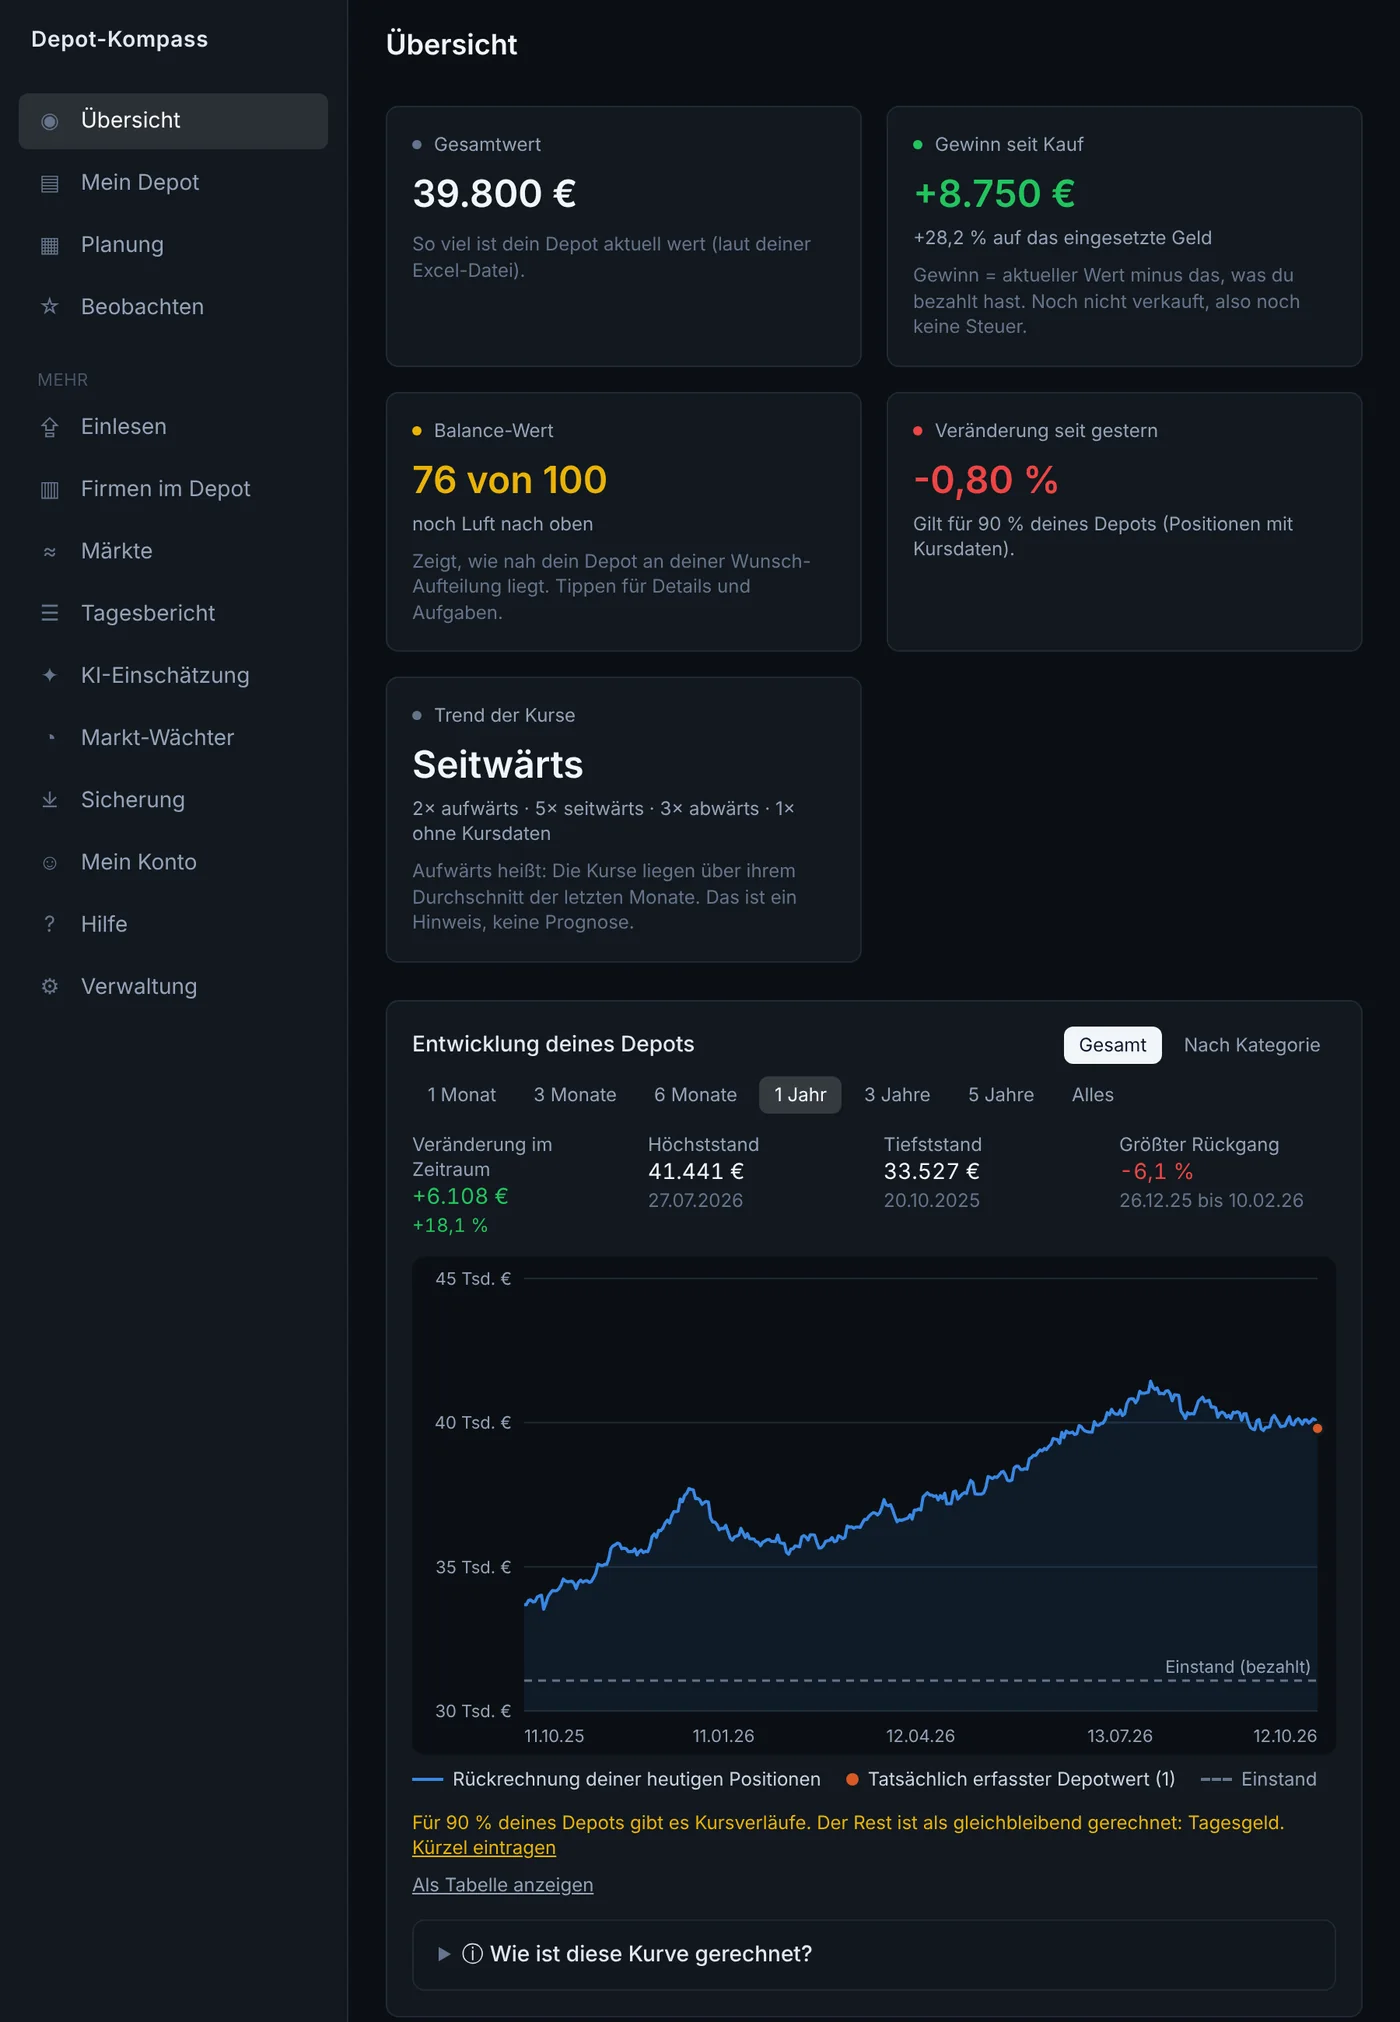Select the 1 Monat time range
The width and height of the screenshot is (1400, 2022).
[461, 1095]
